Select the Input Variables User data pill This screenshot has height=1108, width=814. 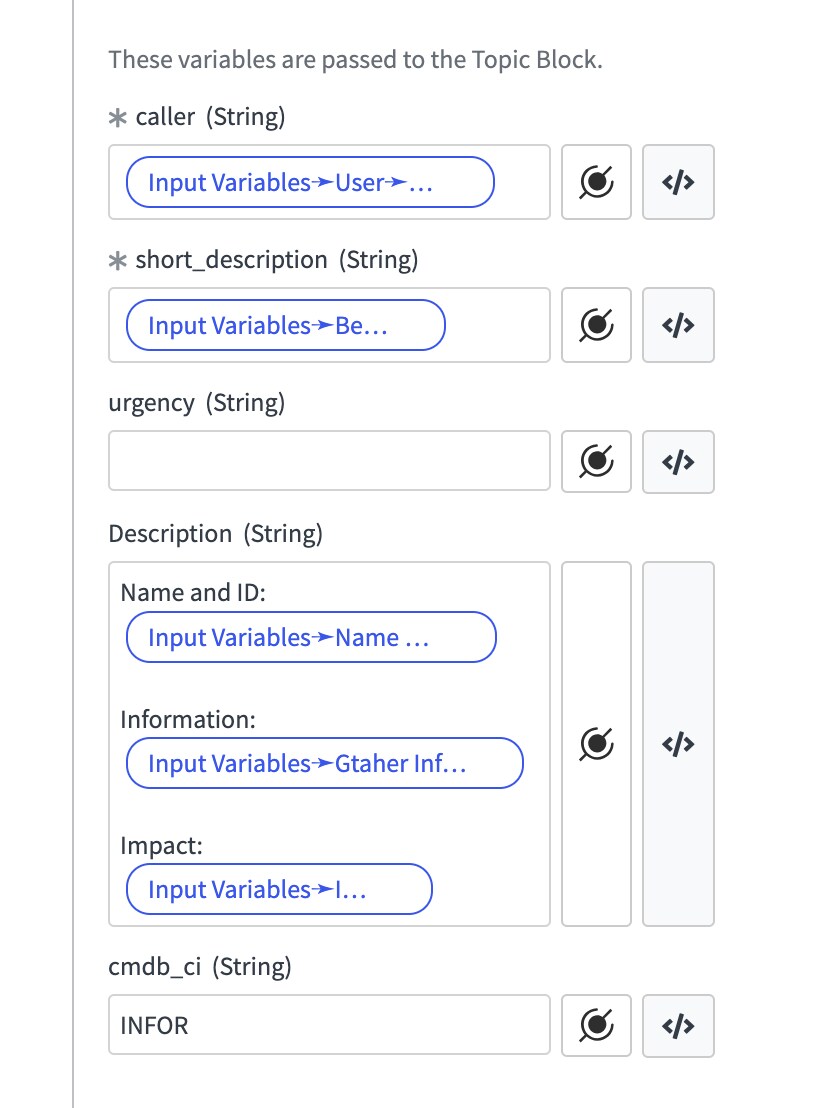click(310, 182)
